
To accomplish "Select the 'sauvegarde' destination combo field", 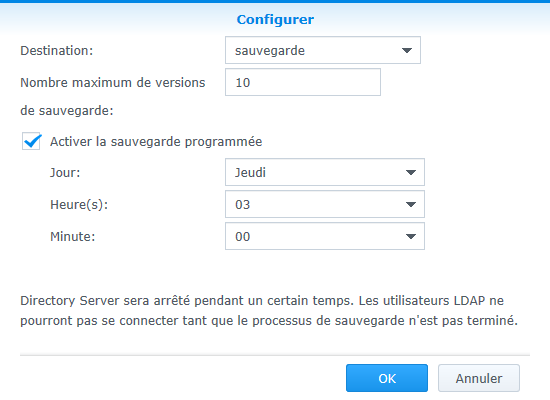I will [x=323, y=50].
